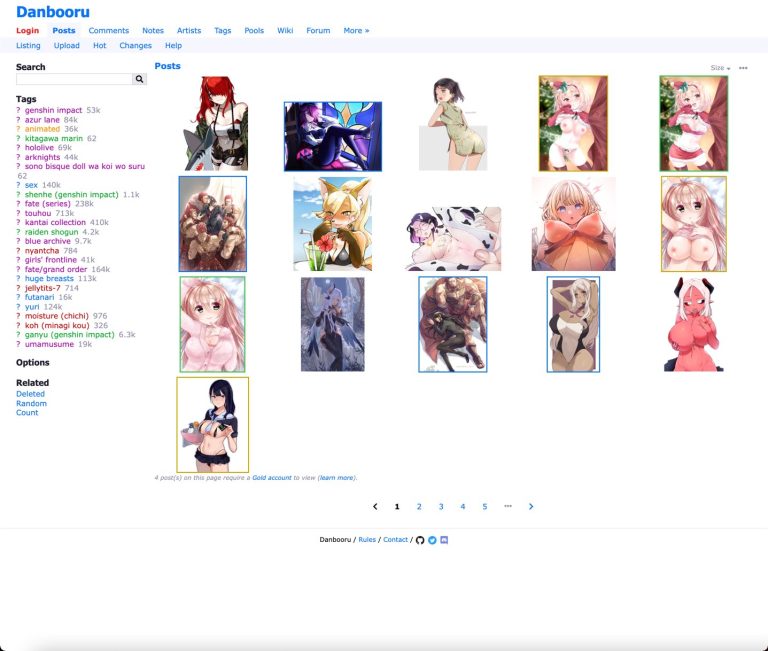The image size is (768, 651).
Task: Open the Discord icon in the footer
Action: click(444, 540)
